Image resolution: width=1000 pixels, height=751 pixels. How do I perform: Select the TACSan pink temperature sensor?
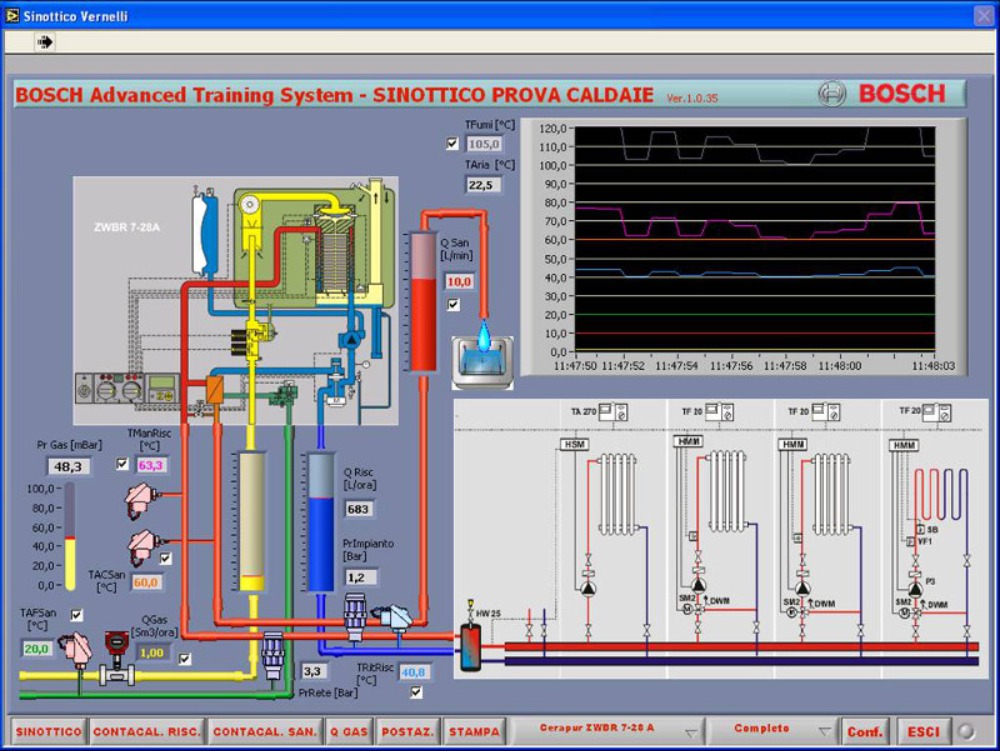pos(143,547)
